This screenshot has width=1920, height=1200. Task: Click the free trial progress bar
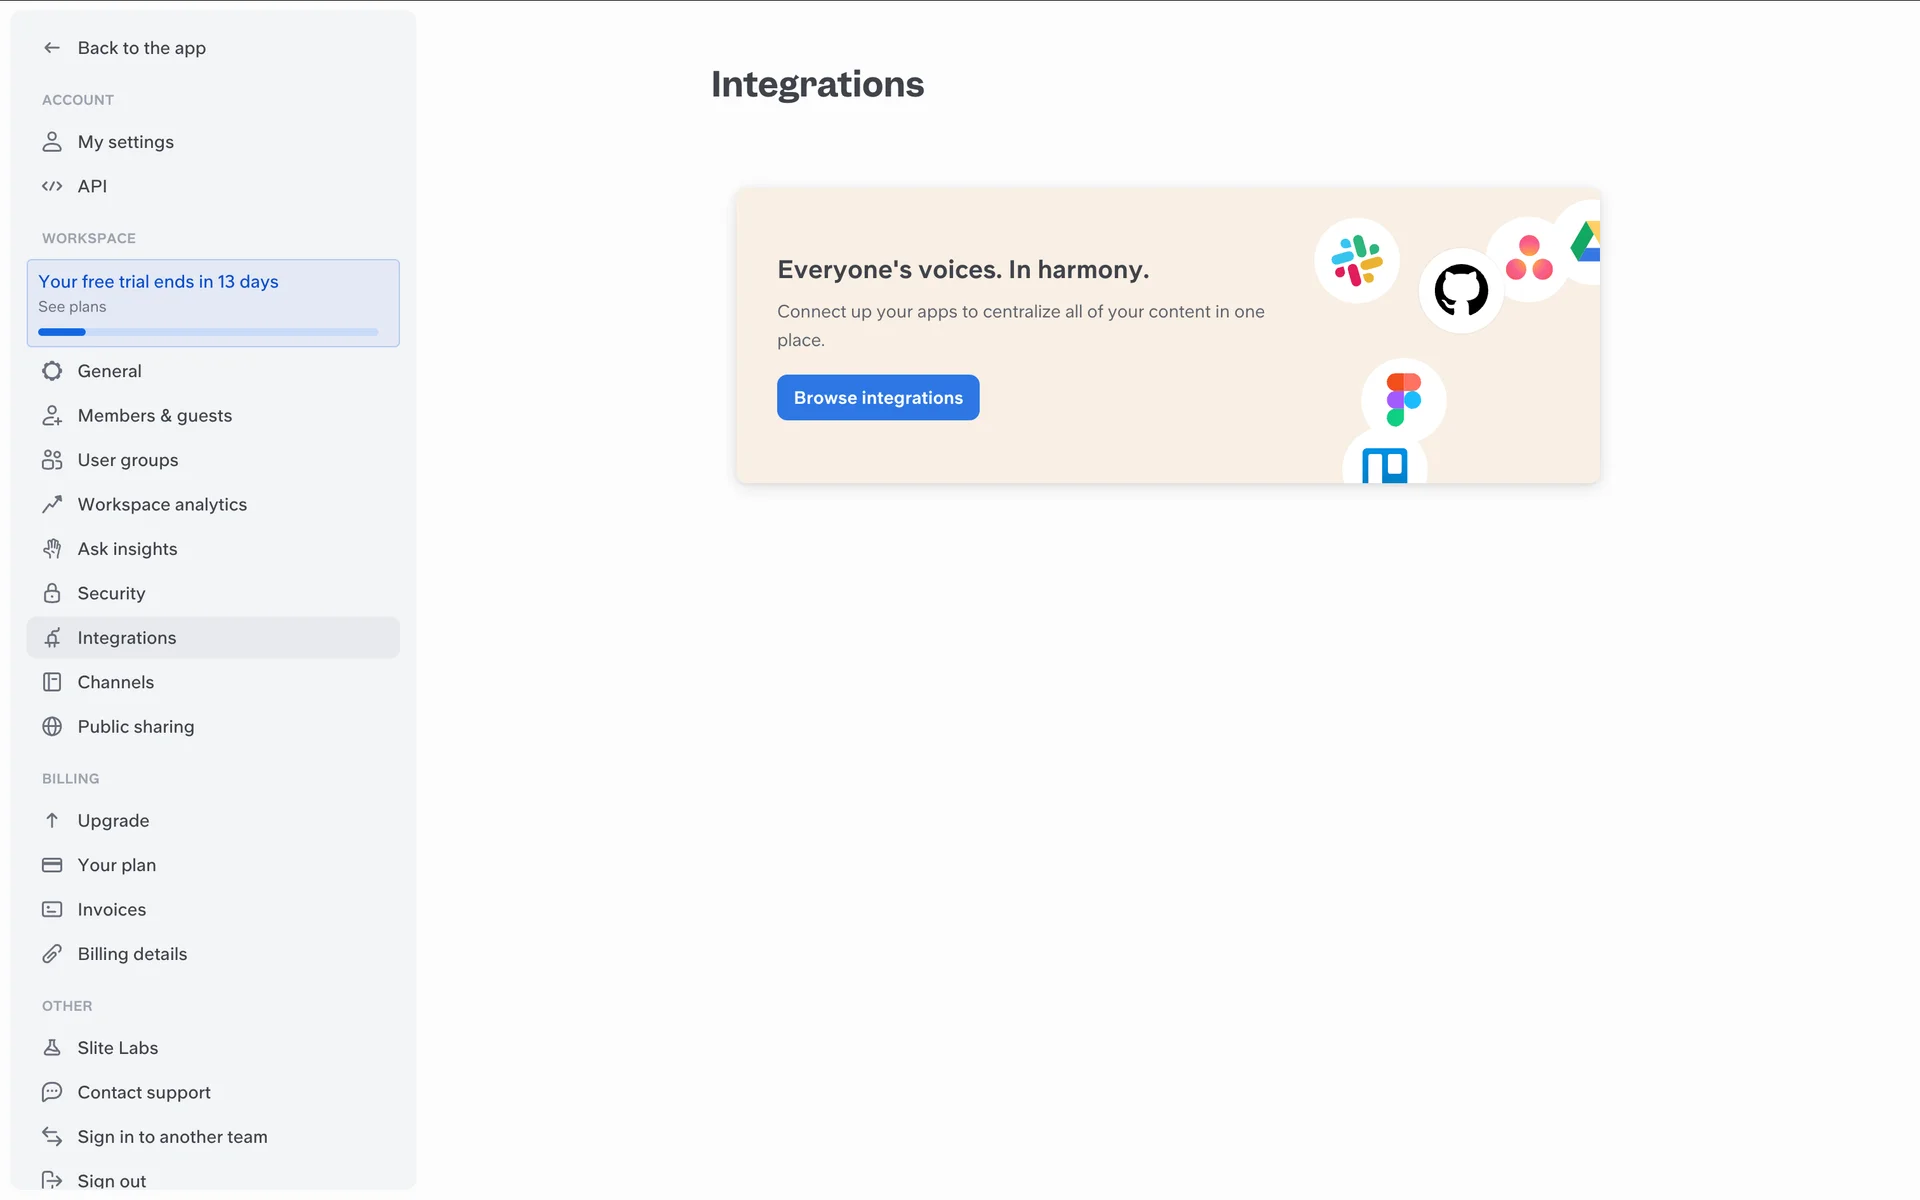[208, 332]
